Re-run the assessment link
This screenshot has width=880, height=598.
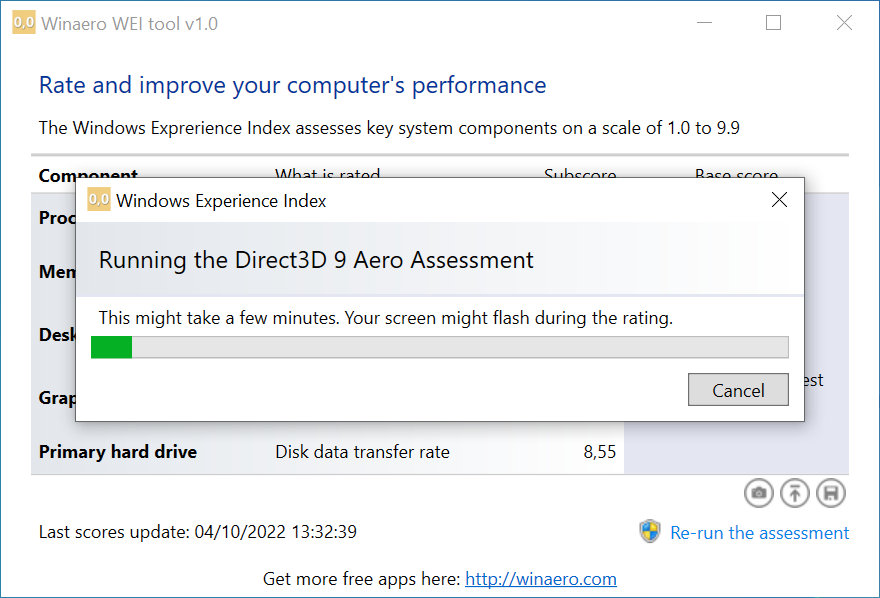point(759,532)
